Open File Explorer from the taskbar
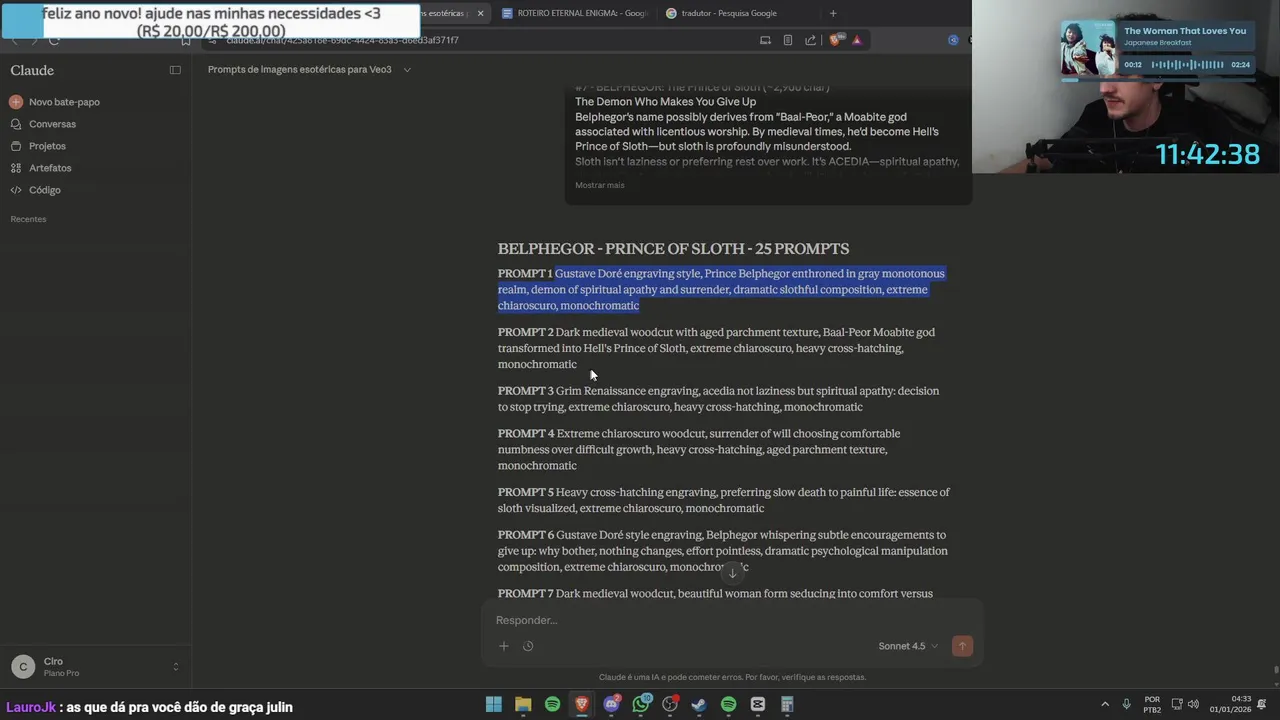 pyautogui.click(x=523, y=704)
